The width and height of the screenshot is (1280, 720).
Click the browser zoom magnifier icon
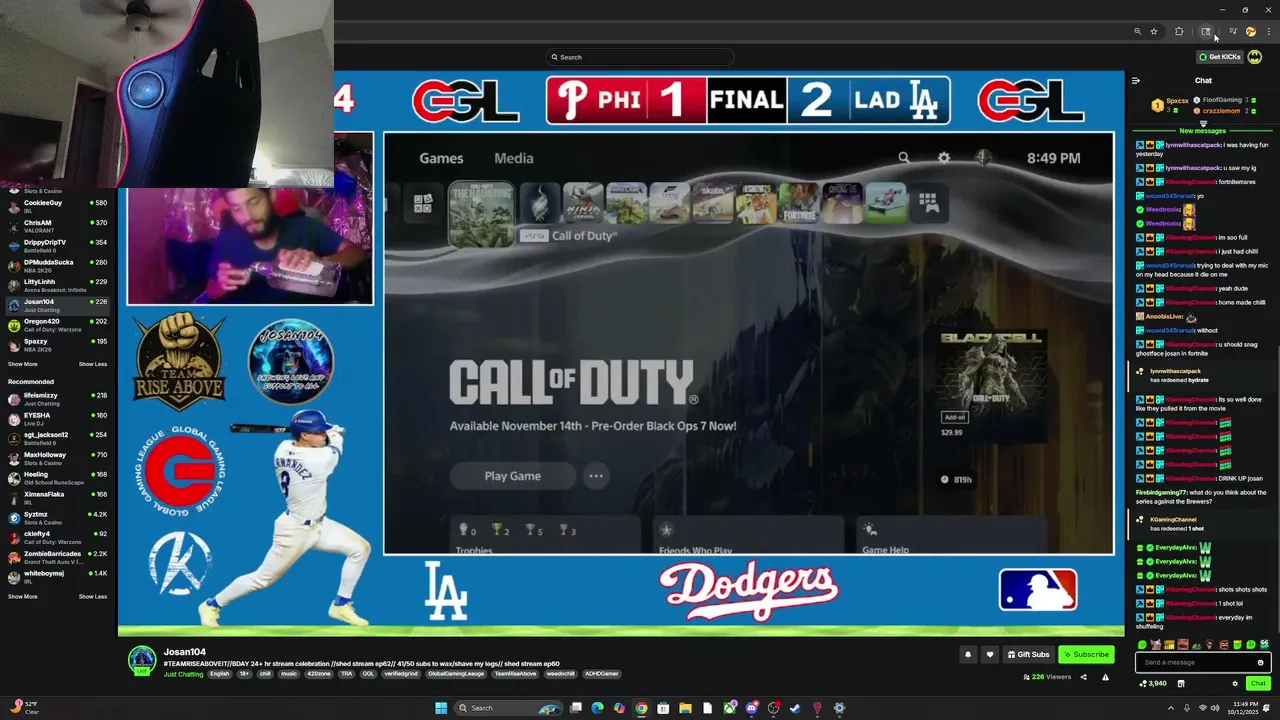(x=1137, y=32)
